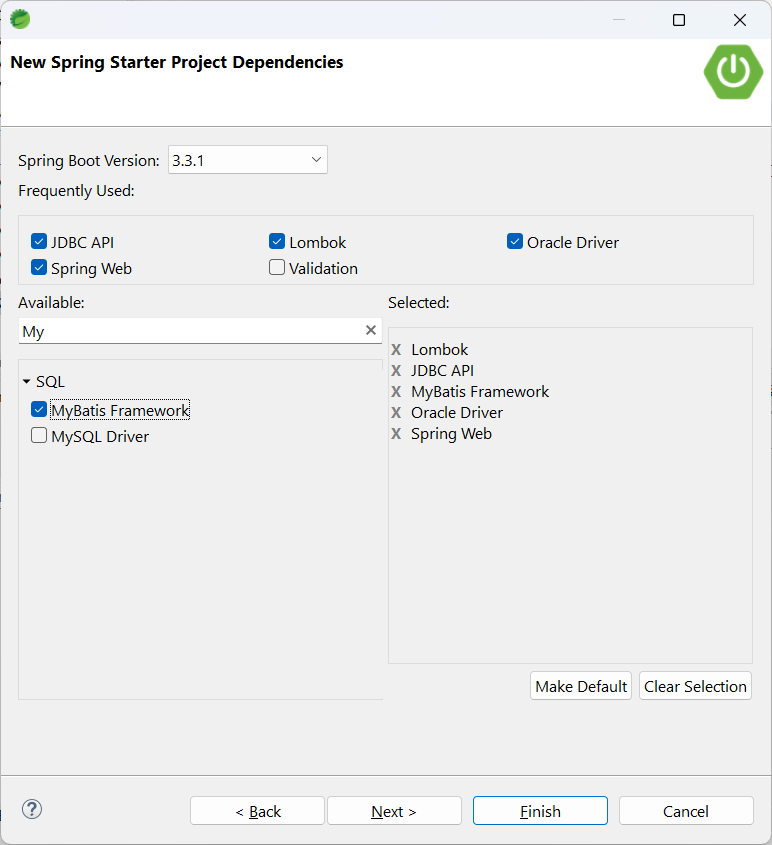Cancel the dialog
The width and height of the screenshot is (772, 845).
click(686, 811)
